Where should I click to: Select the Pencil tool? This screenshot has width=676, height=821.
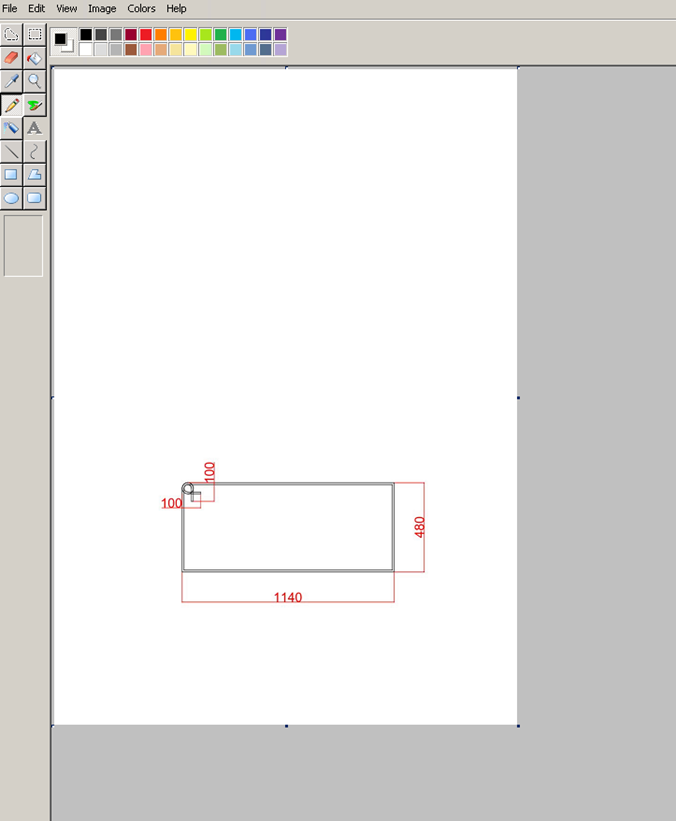11,105
